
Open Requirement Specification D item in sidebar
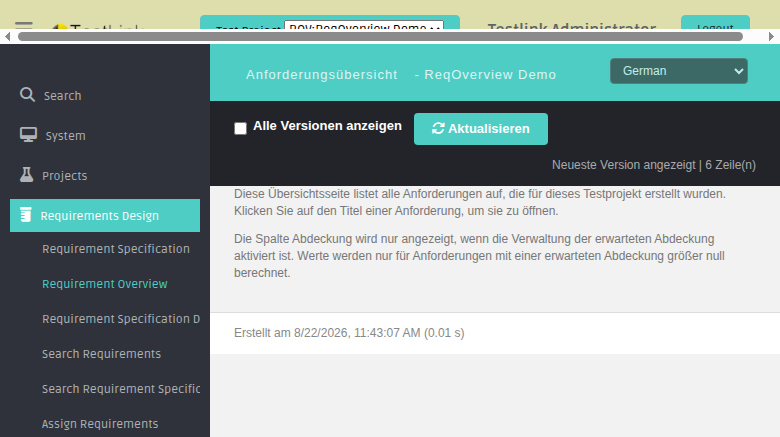click(x=121, y=319)
